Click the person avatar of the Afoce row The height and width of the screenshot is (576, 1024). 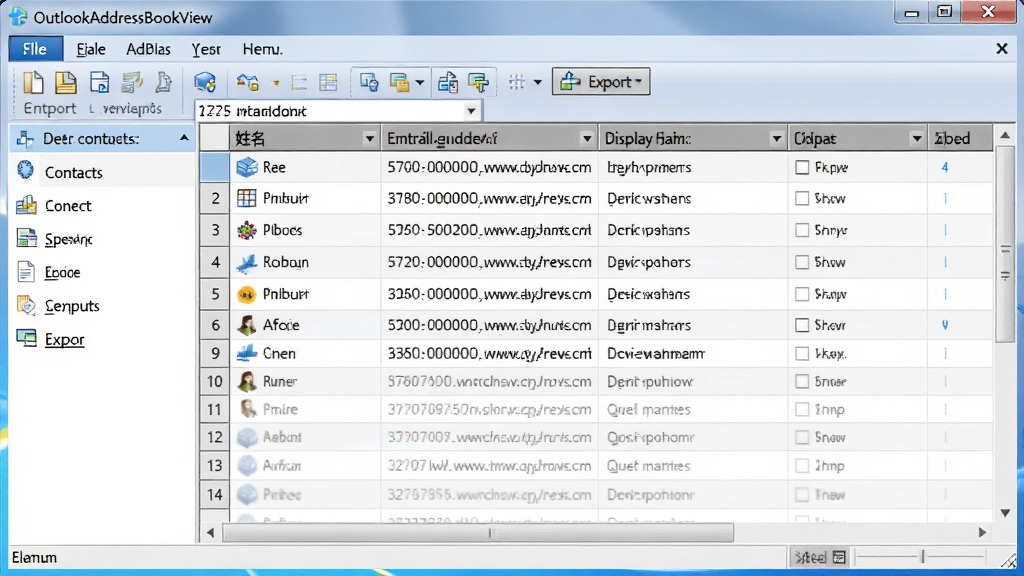tap(247, 325)
